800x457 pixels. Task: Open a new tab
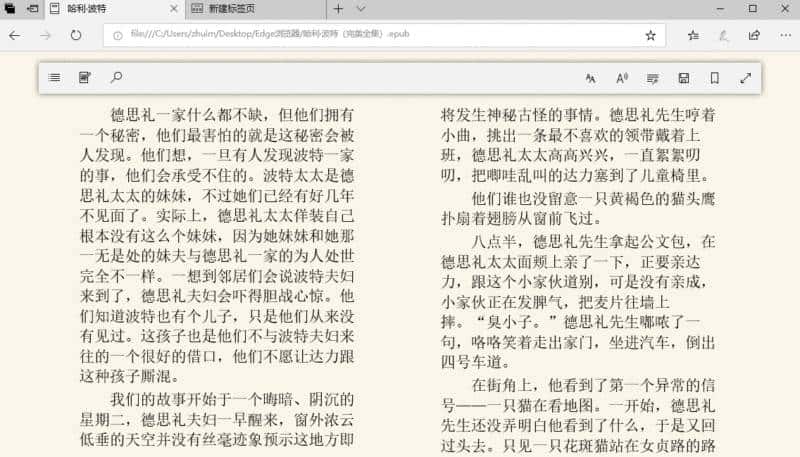tap(338, 9)
